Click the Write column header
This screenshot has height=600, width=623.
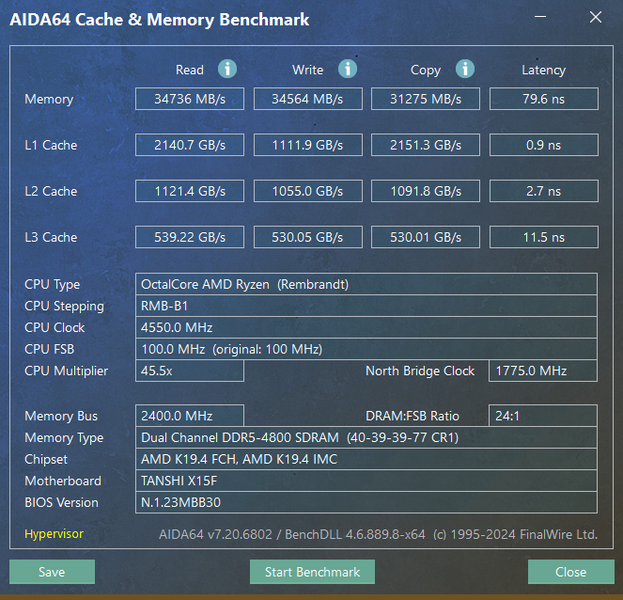[x=308, y=70]
